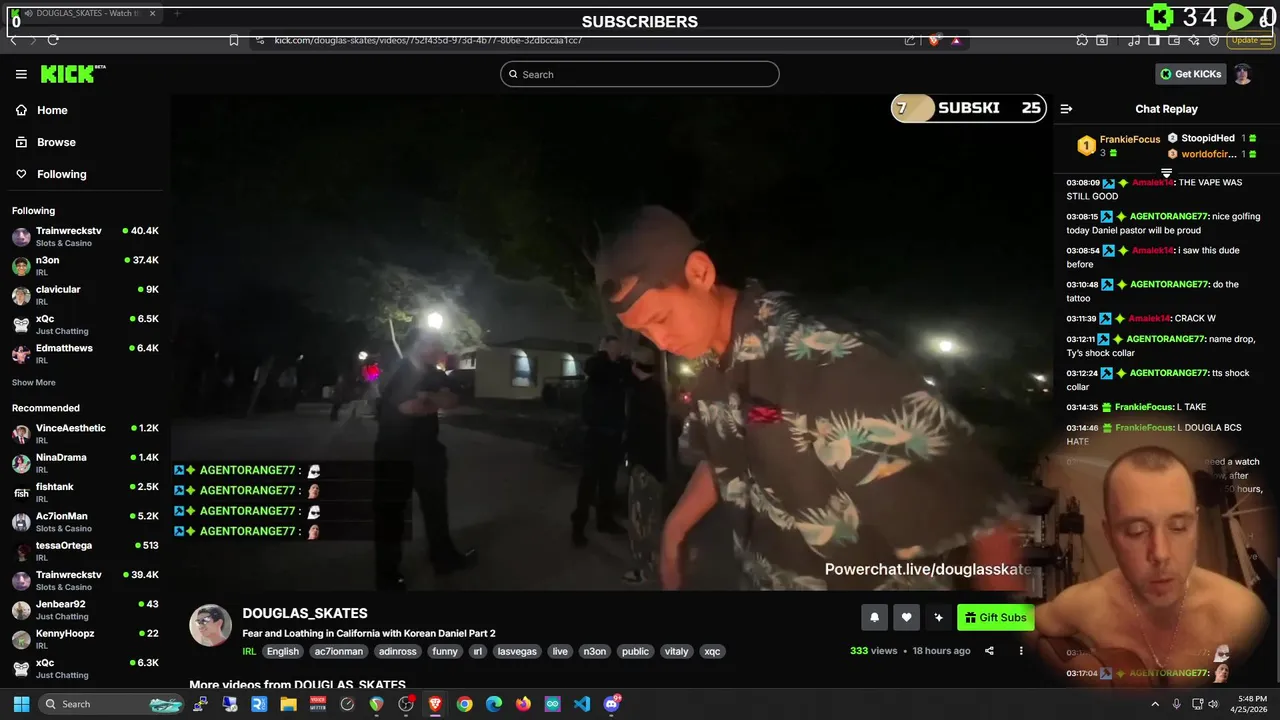Open Google Chrome from taskbar

click(464, 704)
